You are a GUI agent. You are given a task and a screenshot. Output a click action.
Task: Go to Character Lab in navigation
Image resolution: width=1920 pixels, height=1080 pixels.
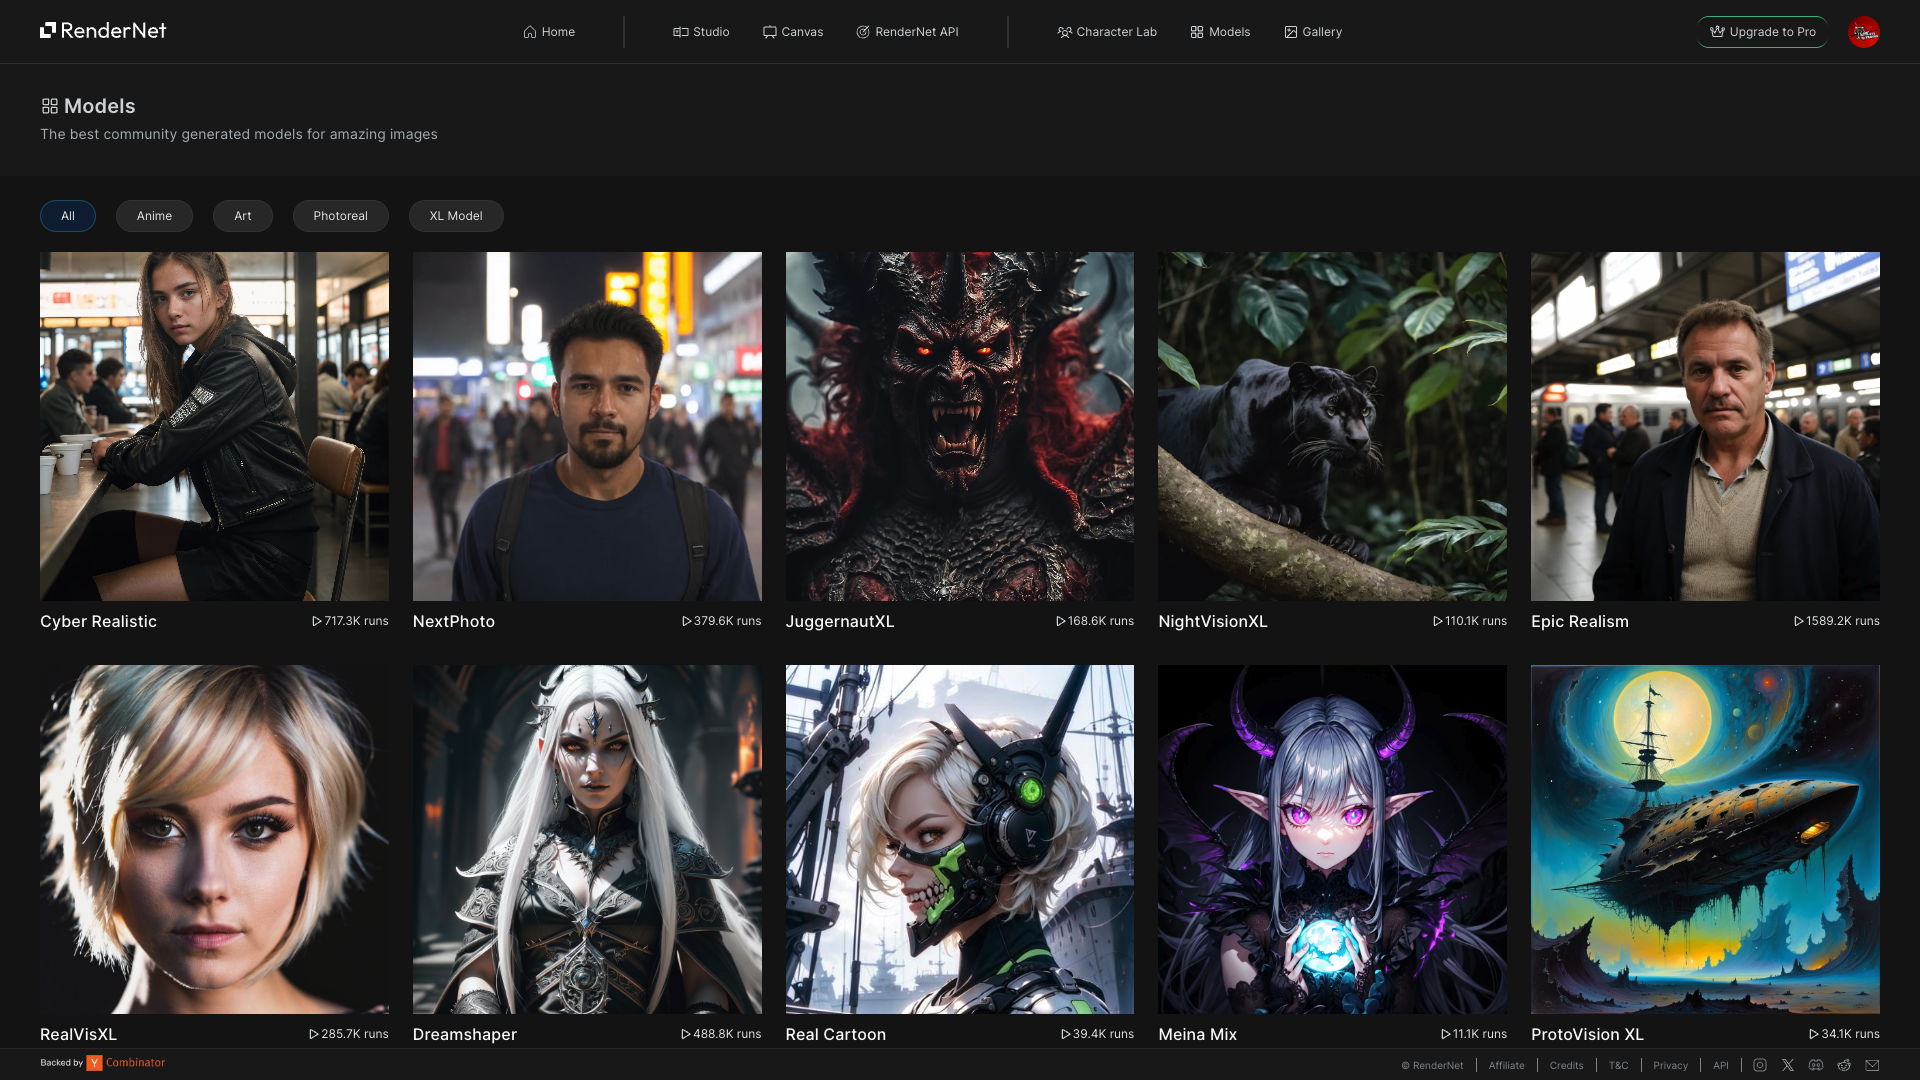click(1107, 32)
